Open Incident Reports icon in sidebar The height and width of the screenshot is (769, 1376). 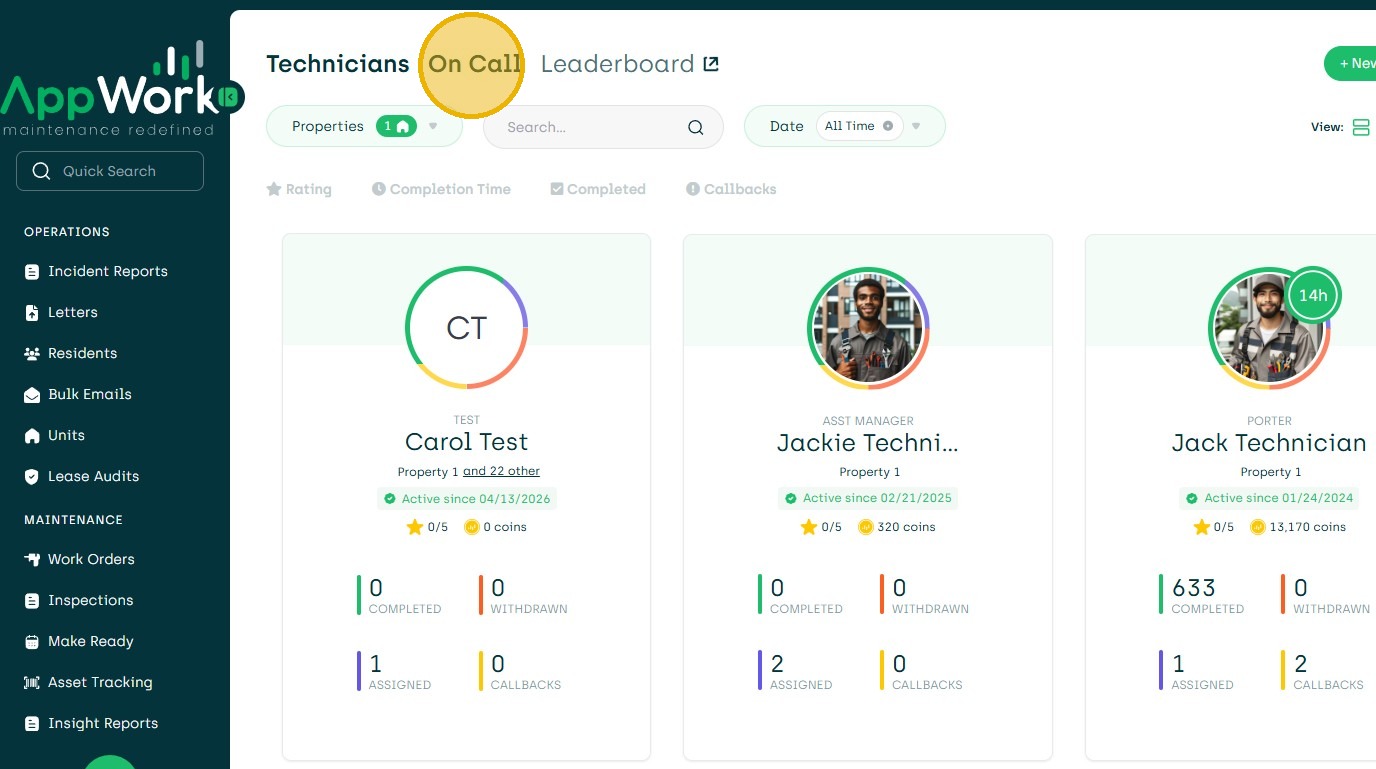[x=32, y=272]
